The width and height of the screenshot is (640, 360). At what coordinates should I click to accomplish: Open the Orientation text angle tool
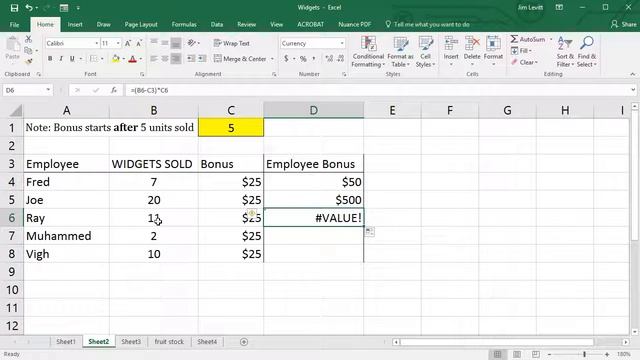pos(191,43)
